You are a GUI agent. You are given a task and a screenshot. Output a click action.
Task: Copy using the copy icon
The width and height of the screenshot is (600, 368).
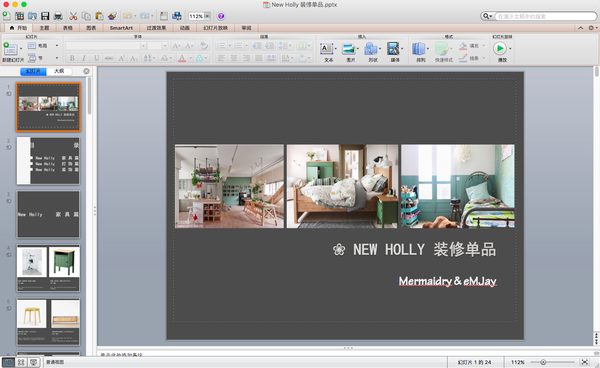click(x=86, y=16)
